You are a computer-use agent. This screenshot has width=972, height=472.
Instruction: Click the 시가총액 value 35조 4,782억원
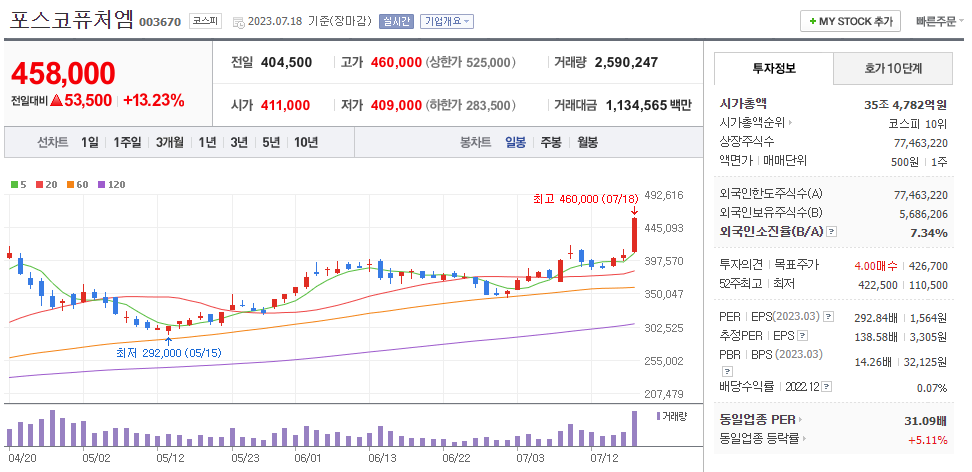906,105
